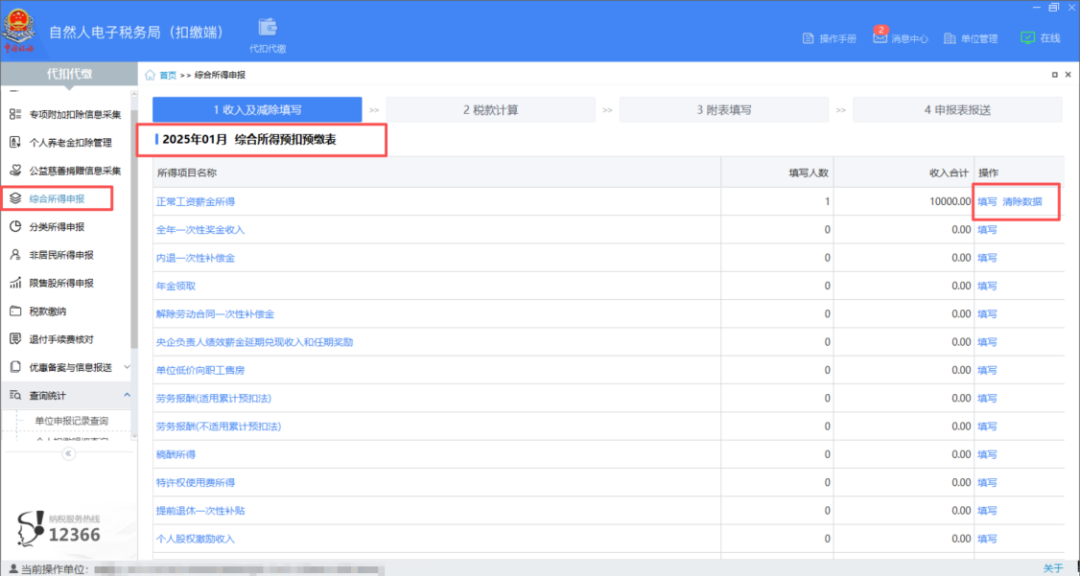Go to step 4 申报表报送 tab
The width and height of the screenshot is (1080, 576).
957,110
